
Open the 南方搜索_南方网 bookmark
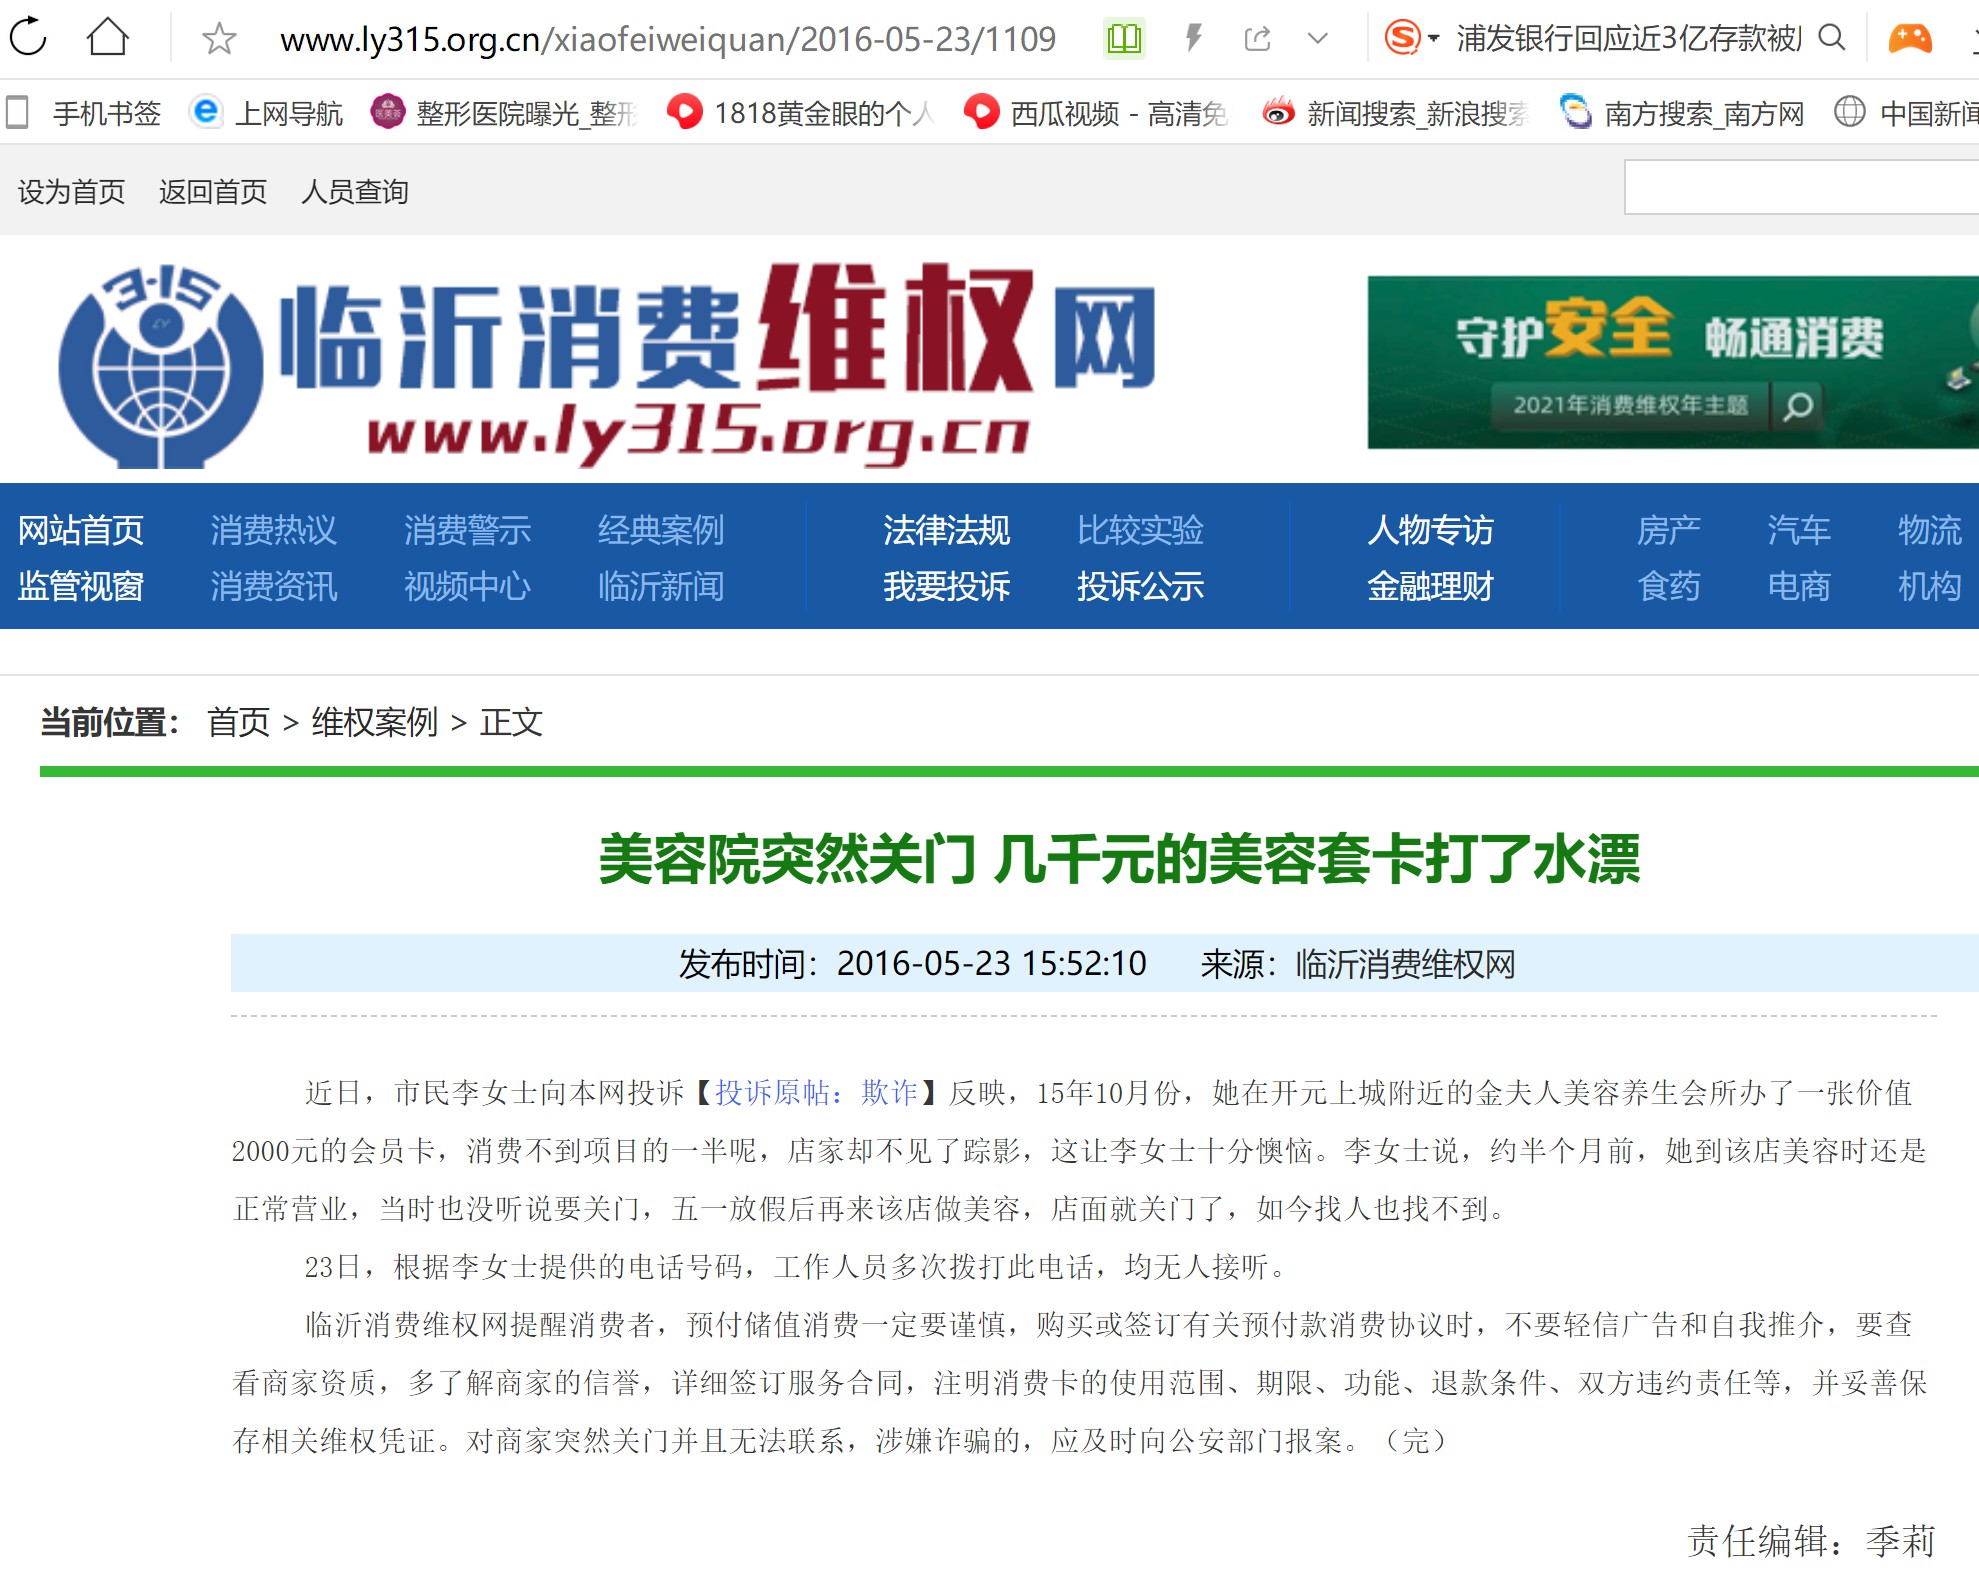(1682, 113)
